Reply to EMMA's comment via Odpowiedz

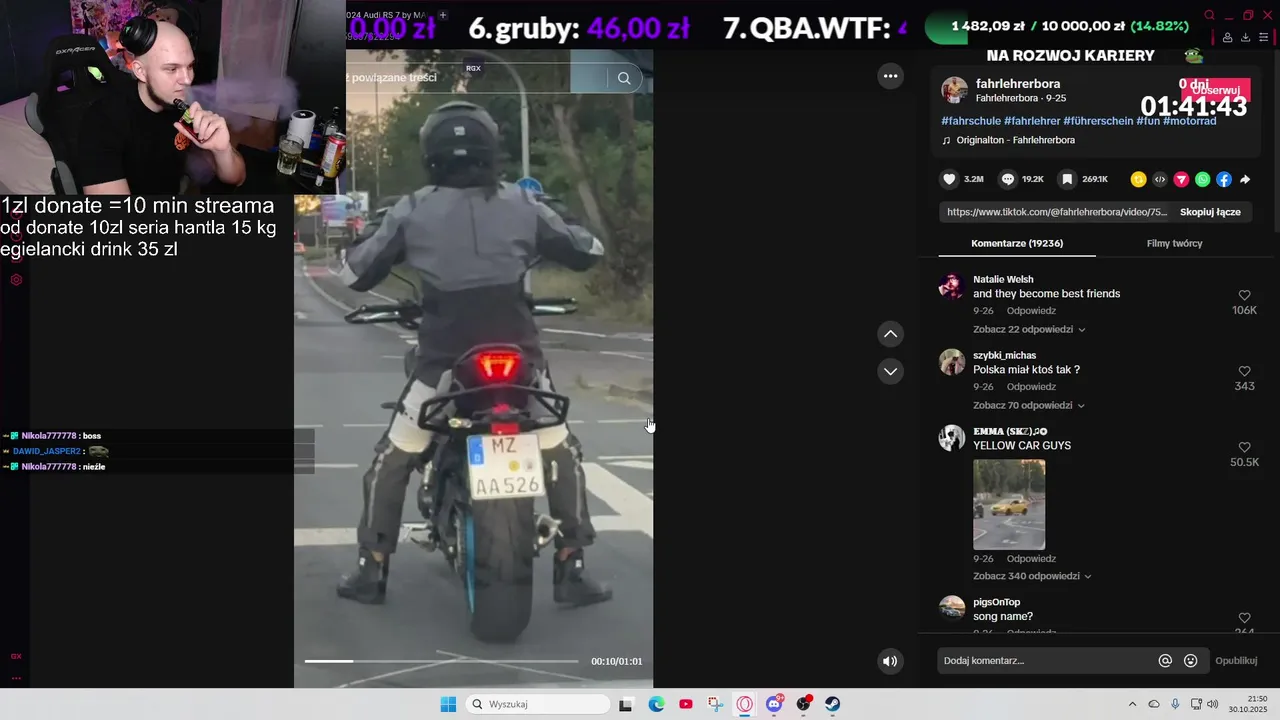1031,559
